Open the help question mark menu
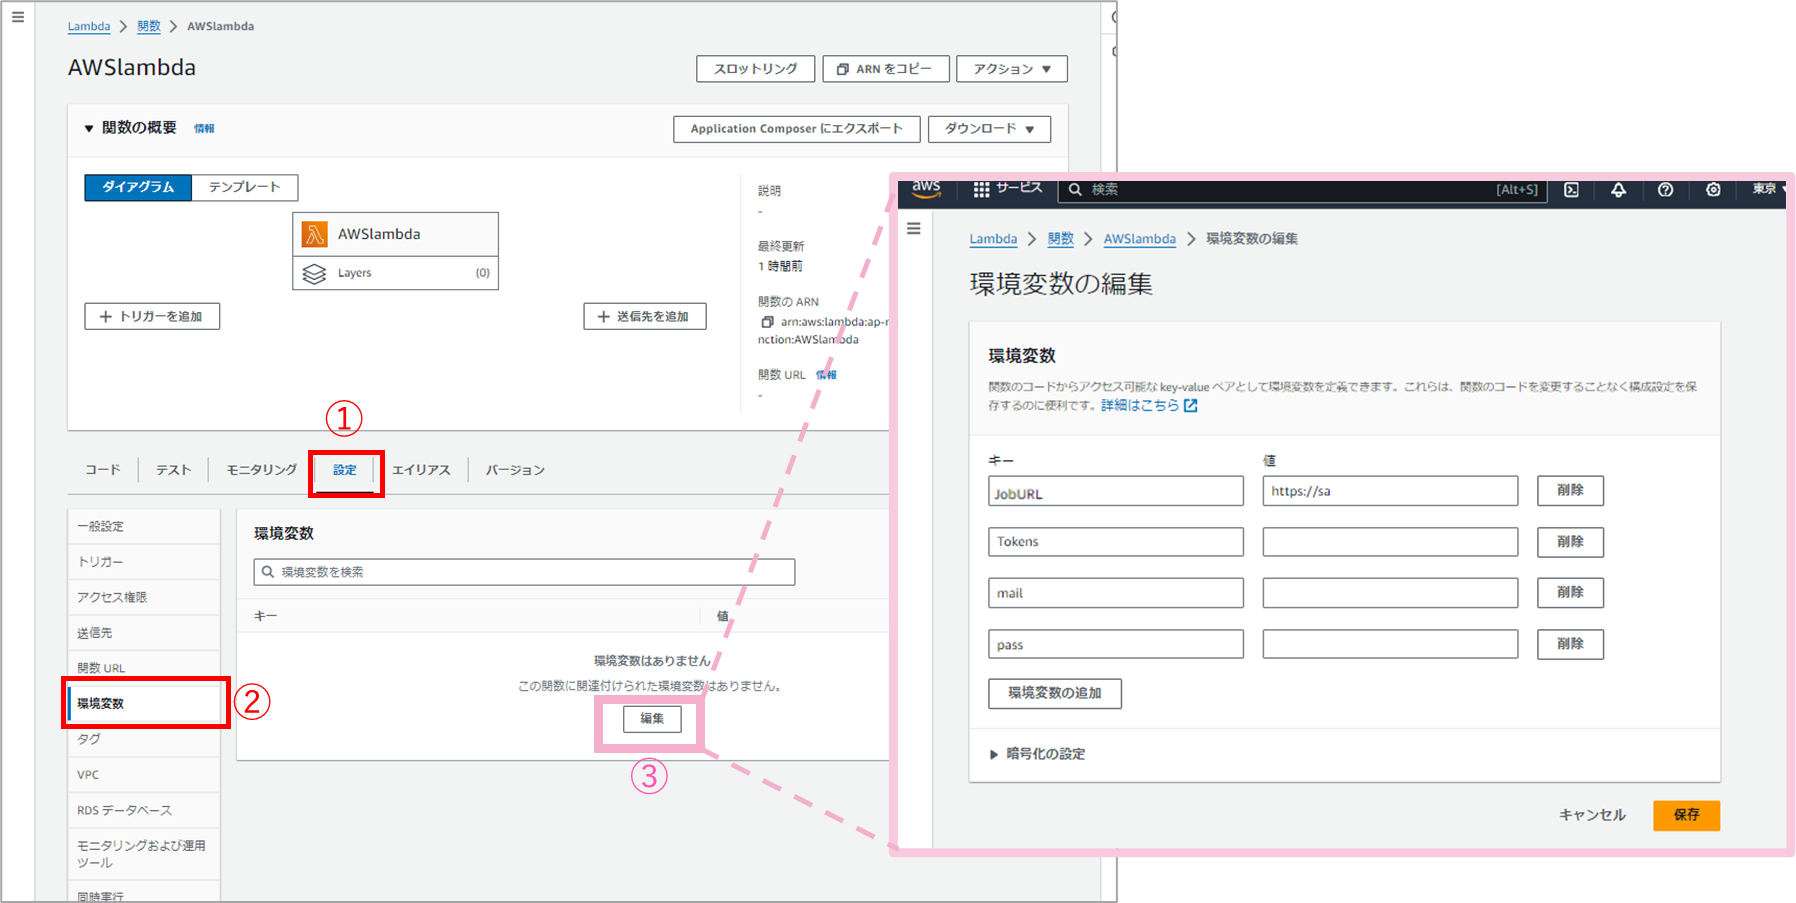Screen dimensions: 1796x903 tap(1665, 190)
